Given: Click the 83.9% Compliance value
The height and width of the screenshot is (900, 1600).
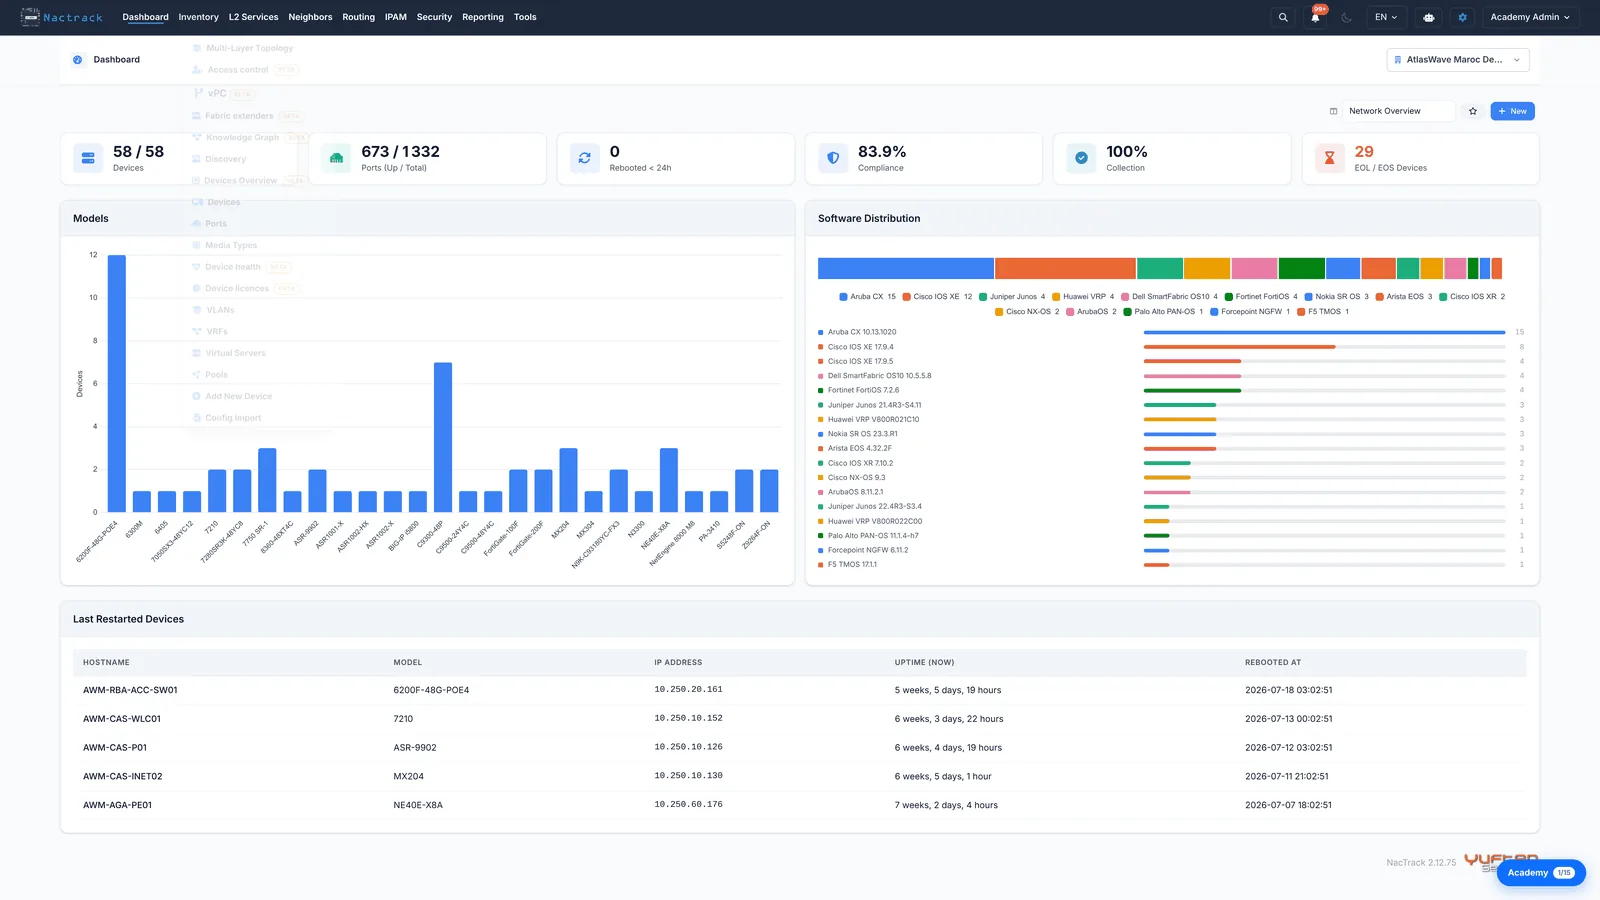Looking at the screenshot, I should click(882, 152).
